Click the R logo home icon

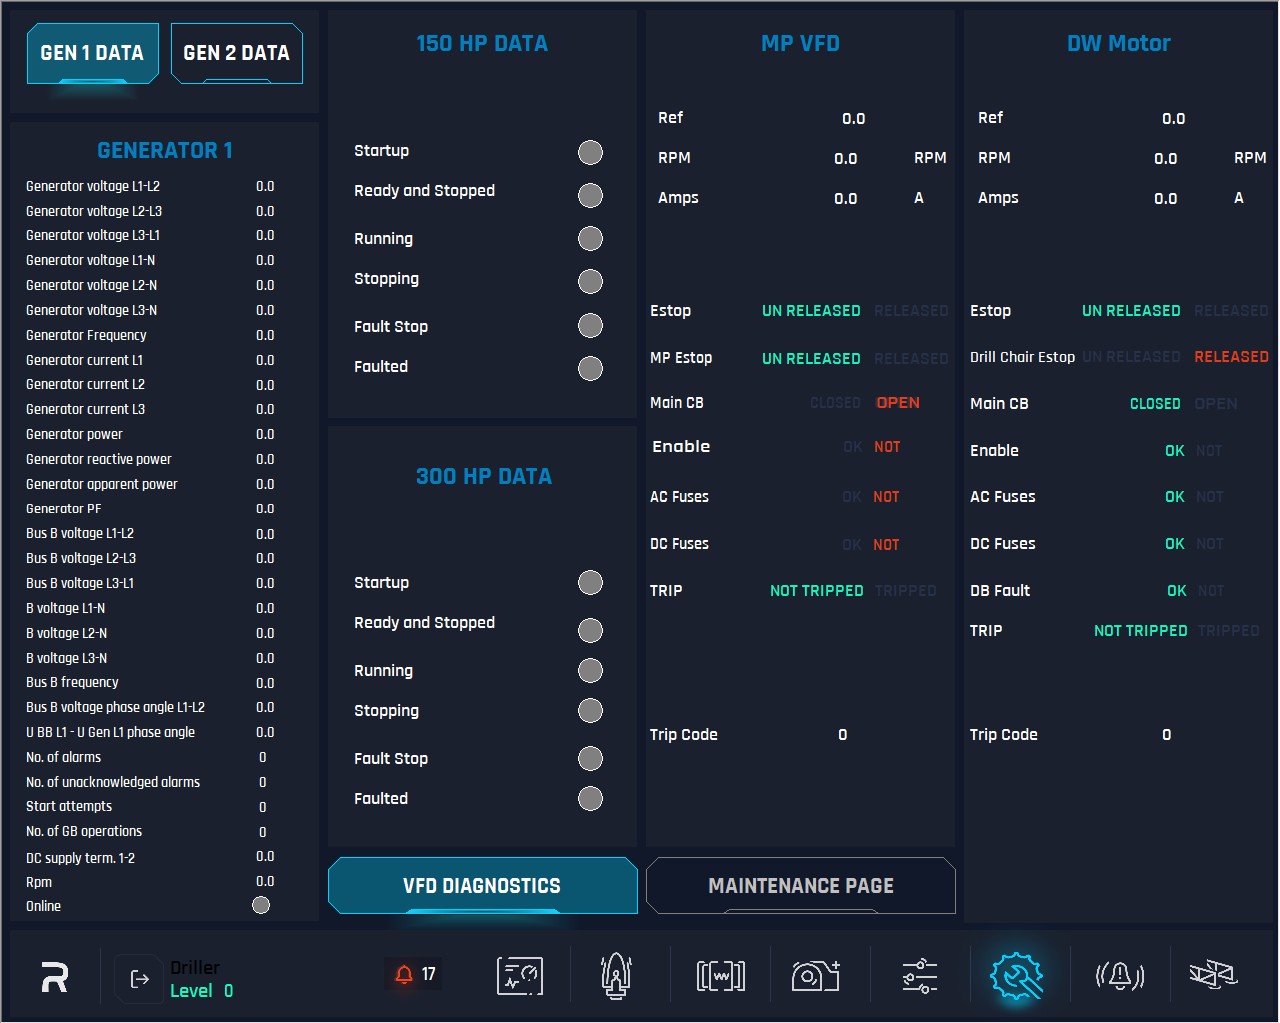click(55, 976)
